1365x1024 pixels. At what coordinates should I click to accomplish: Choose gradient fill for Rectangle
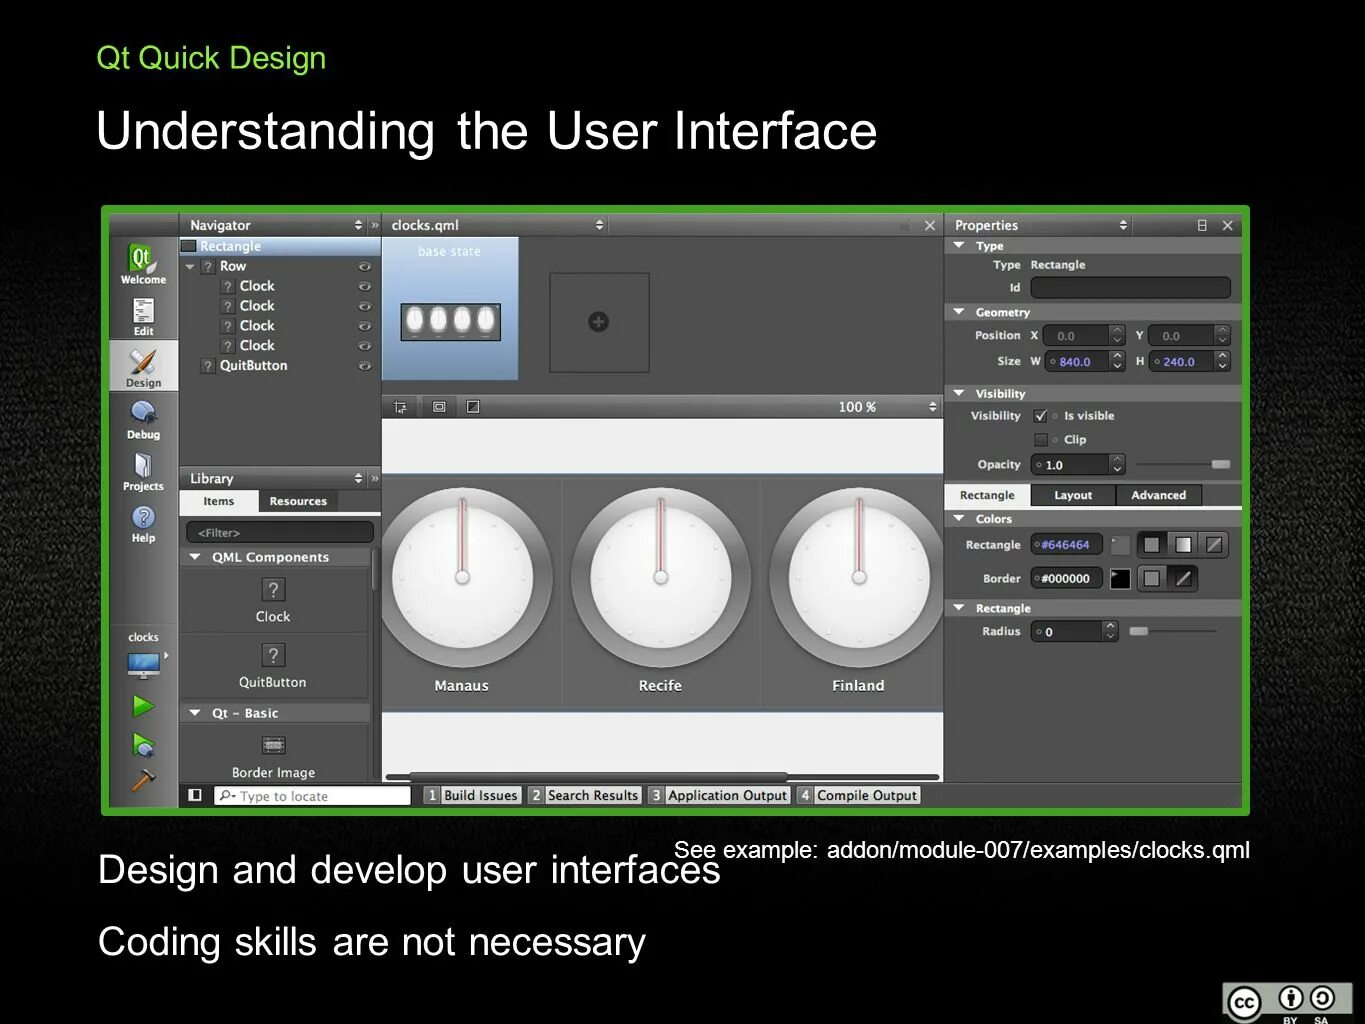pyautogui.click(x=1183, y=545)
